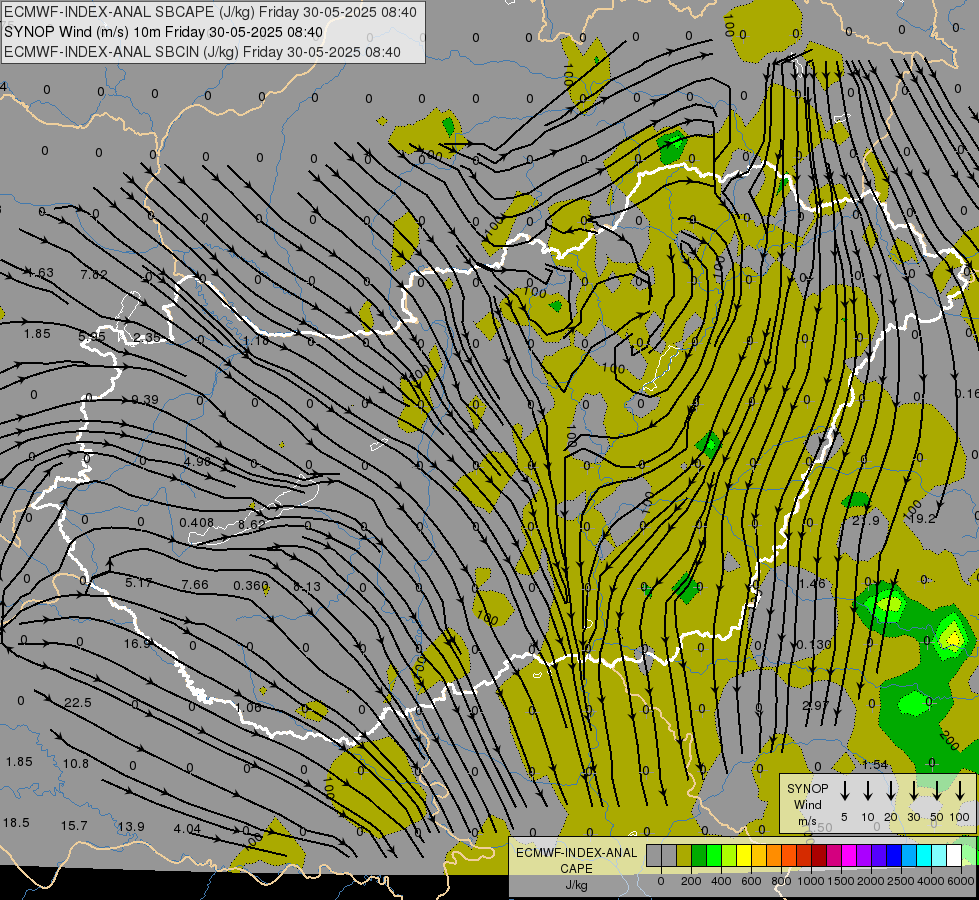Screen dimensions: 979x900
Task: Select the pure yellow CAPE legend swatch
Action: (744, 855)
